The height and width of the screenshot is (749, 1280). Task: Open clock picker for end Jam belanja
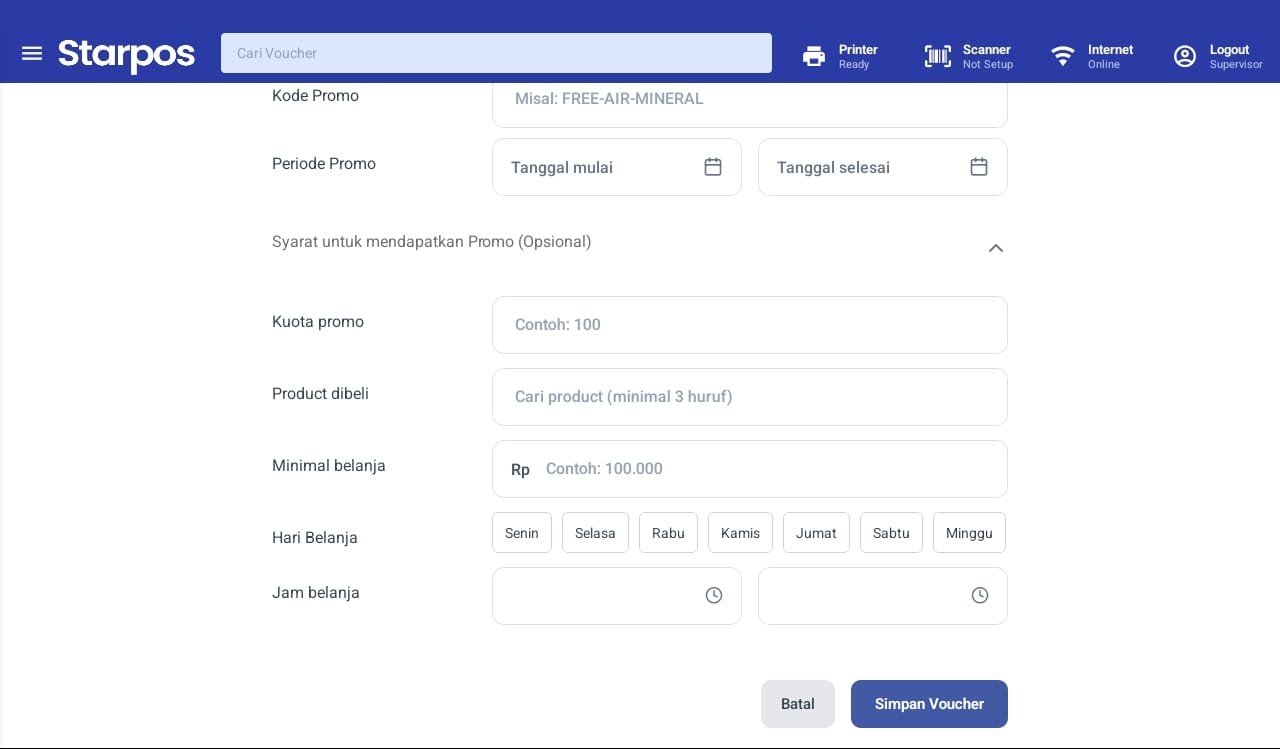pos(980,595)
